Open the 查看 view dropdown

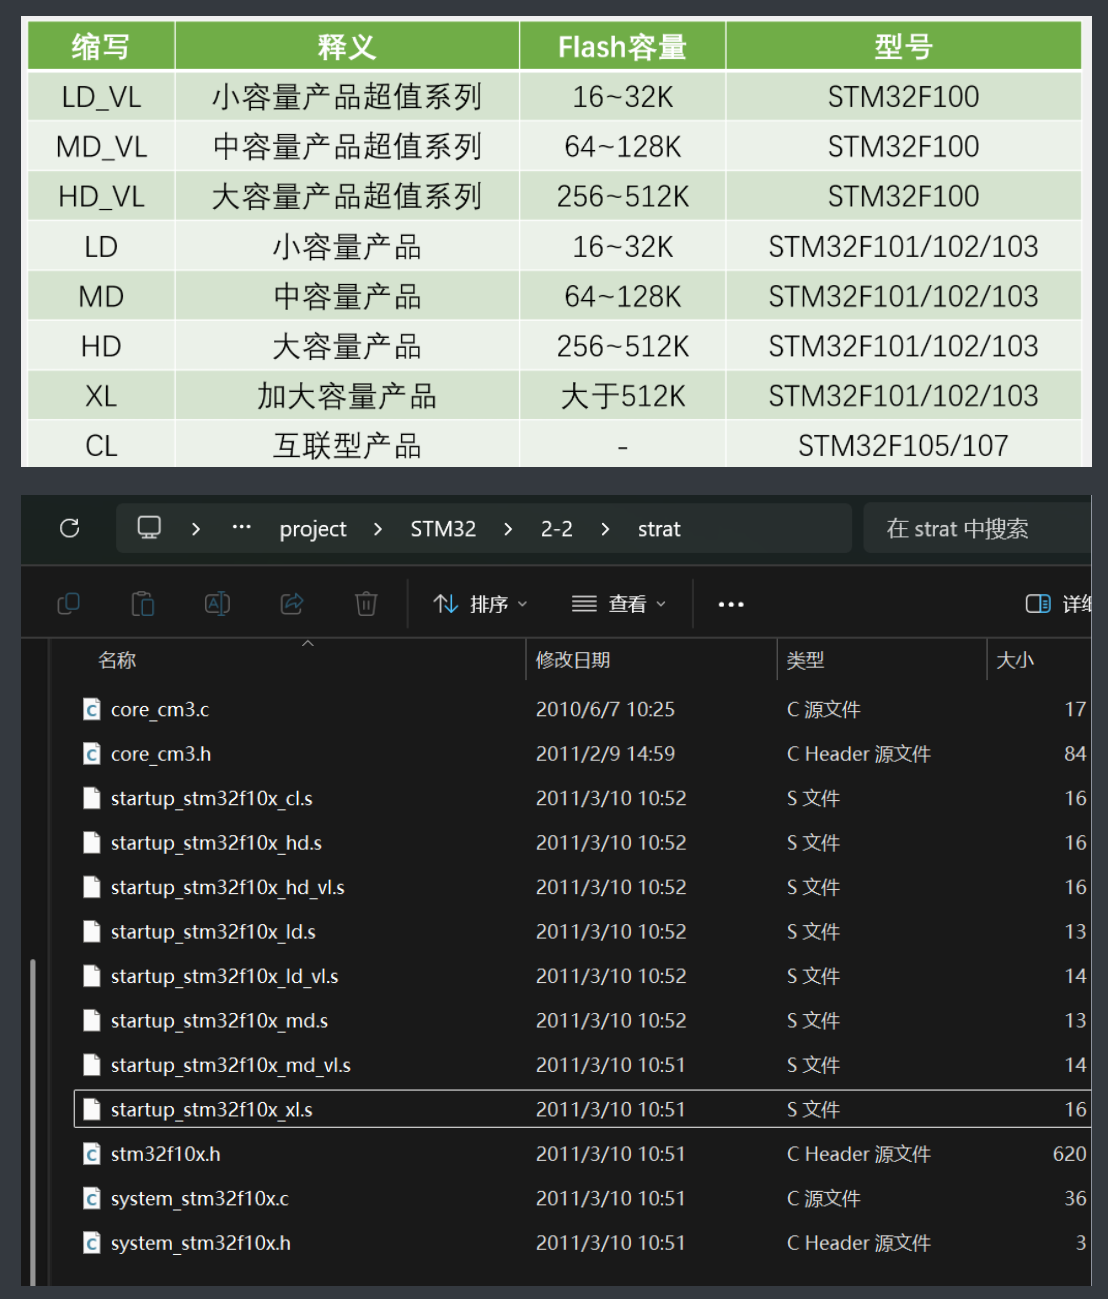[618, 604]
